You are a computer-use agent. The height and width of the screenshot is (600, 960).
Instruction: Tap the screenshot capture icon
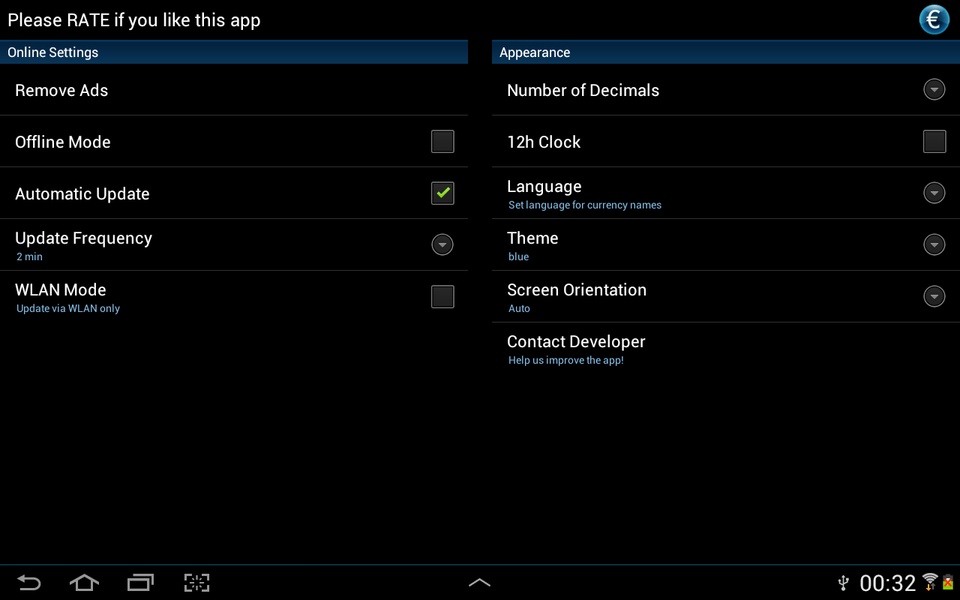coord(197,582)
